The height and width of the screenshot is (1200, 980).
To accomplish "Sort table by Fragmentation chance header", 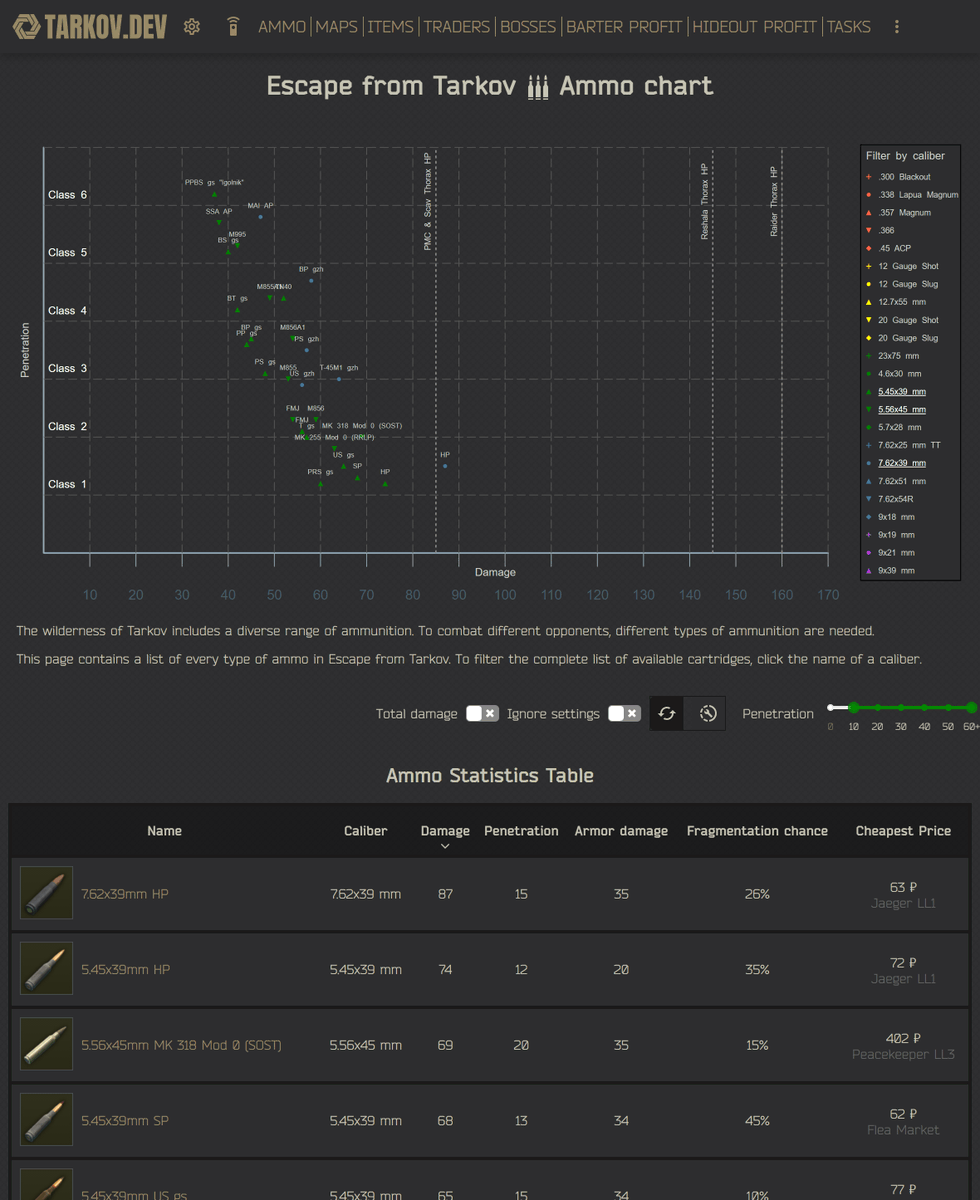I will point(757,831).
